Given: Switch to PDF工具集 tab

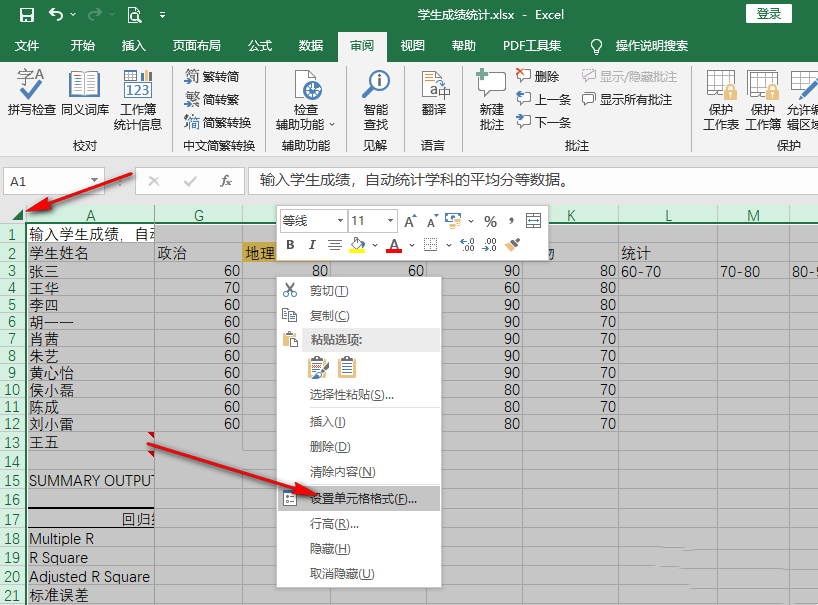Looking at the screenshot, I should coord(532,46).
